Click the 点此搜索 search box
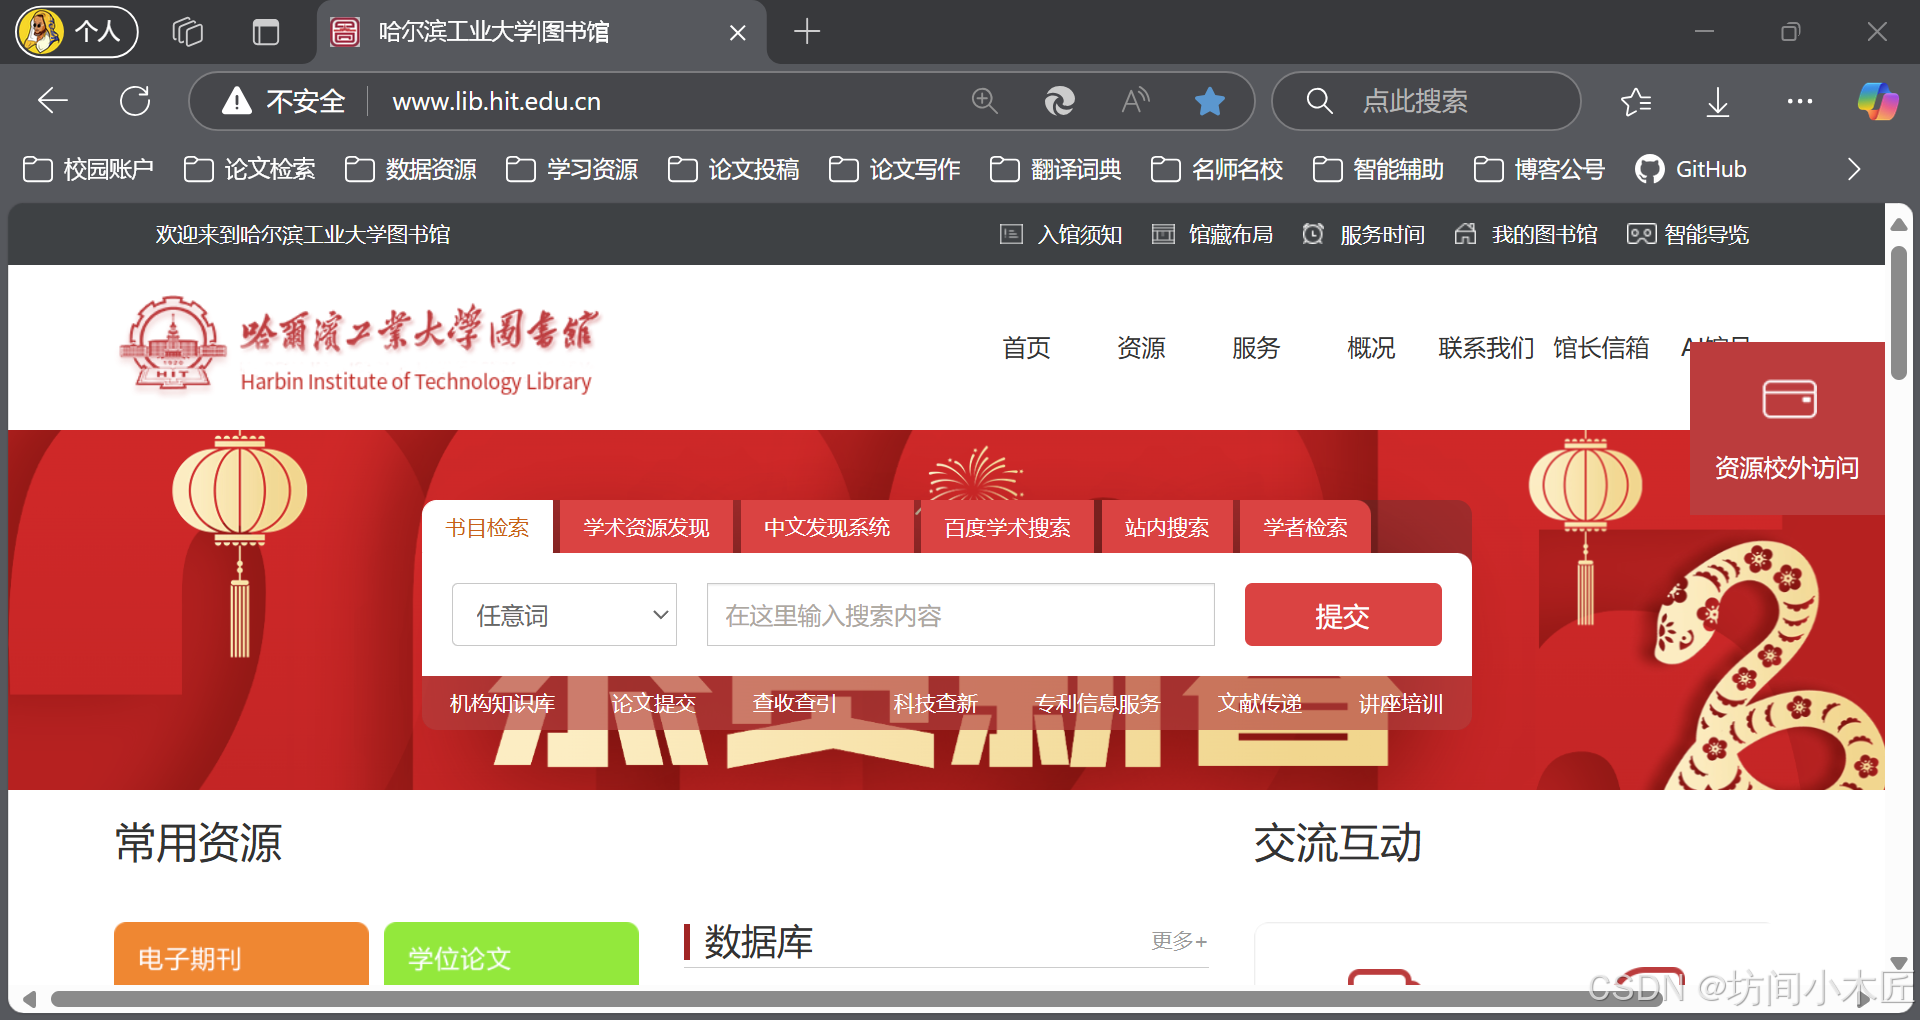This screenshot has width=1920, height=1020. tap(1426, 101)
